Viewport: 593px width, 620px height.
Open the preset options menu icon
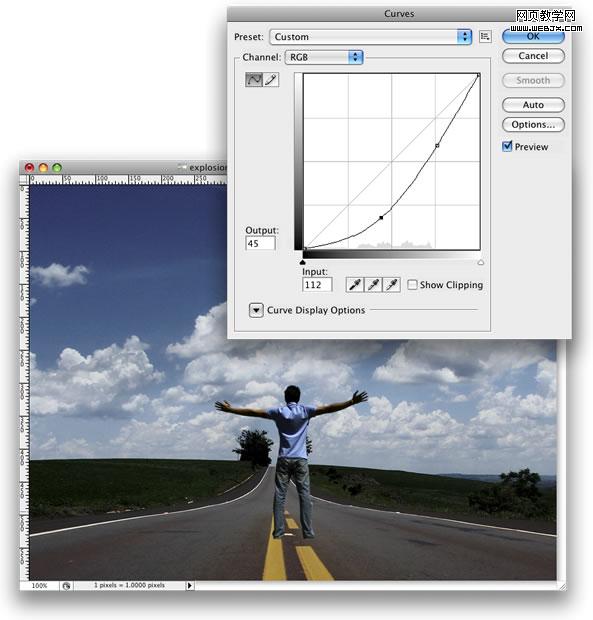pyautogui.click(x=485, y=37)
